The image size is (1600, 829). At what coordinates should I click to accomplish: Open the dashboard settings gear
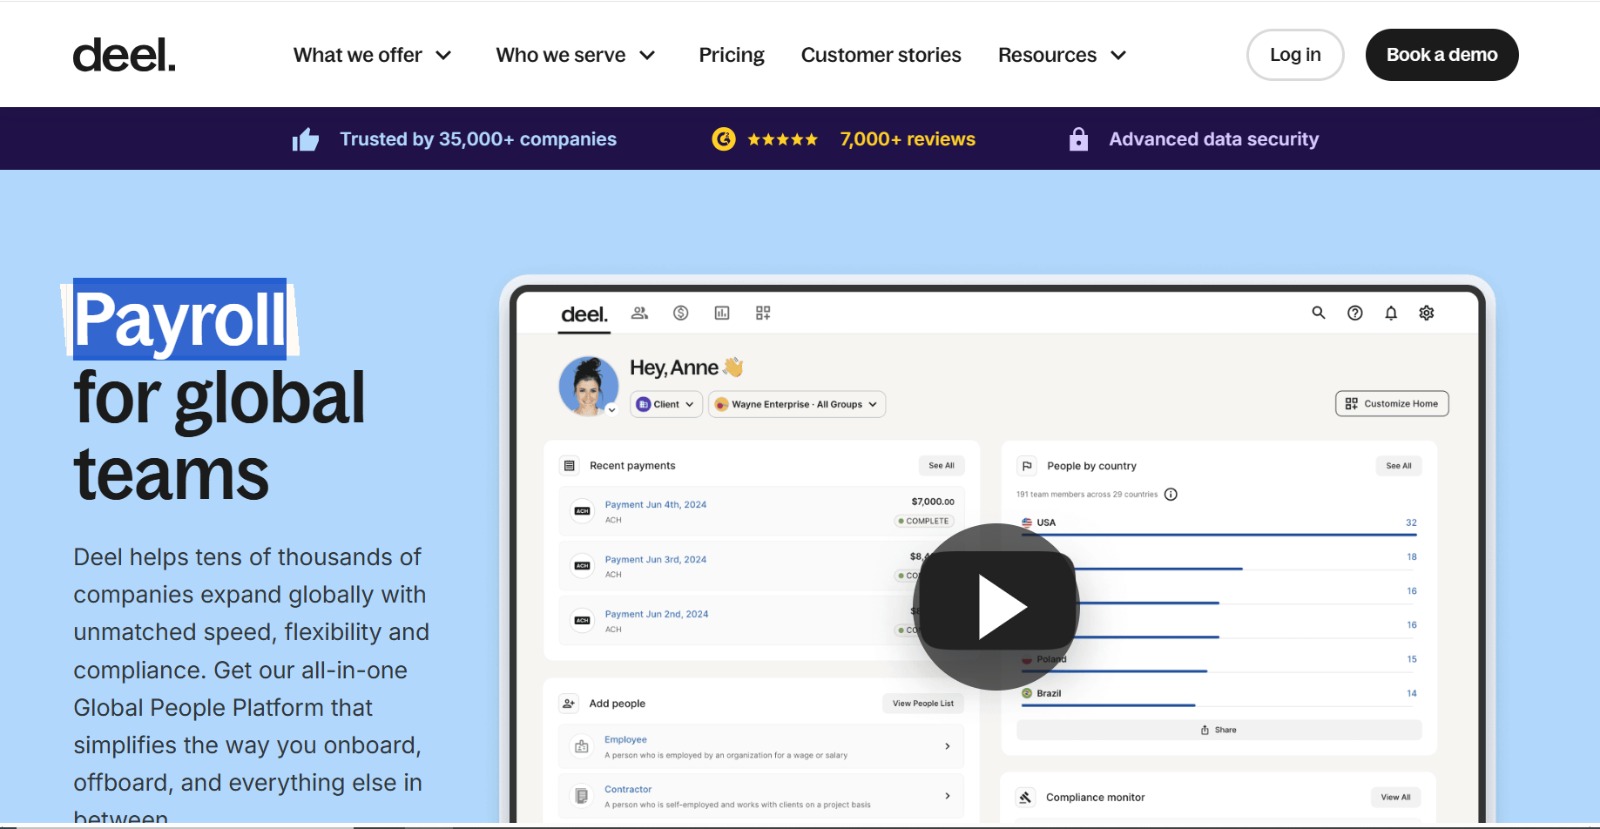[1427, 313]
